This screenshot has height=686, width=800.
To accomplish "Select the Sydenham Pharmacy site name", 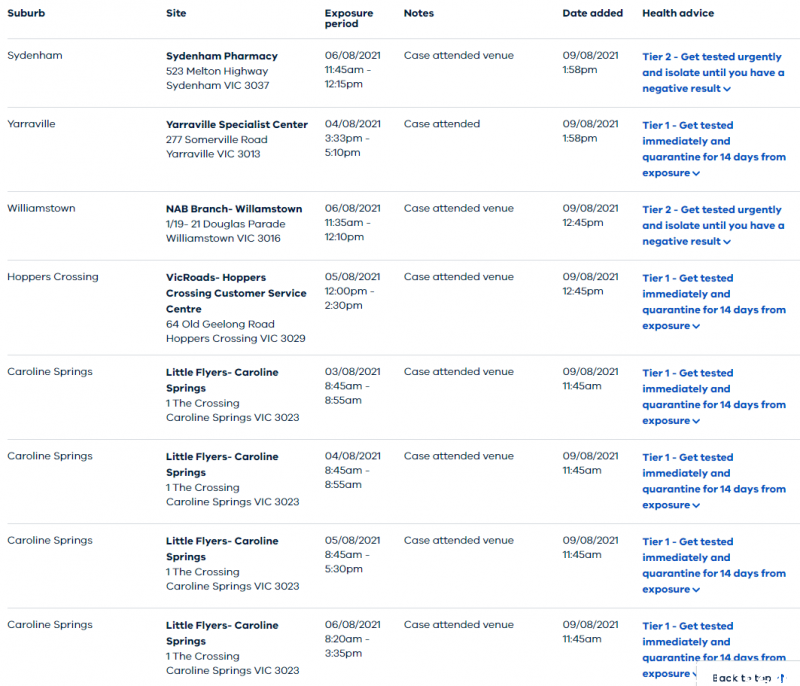I will (x=222, y=56).
